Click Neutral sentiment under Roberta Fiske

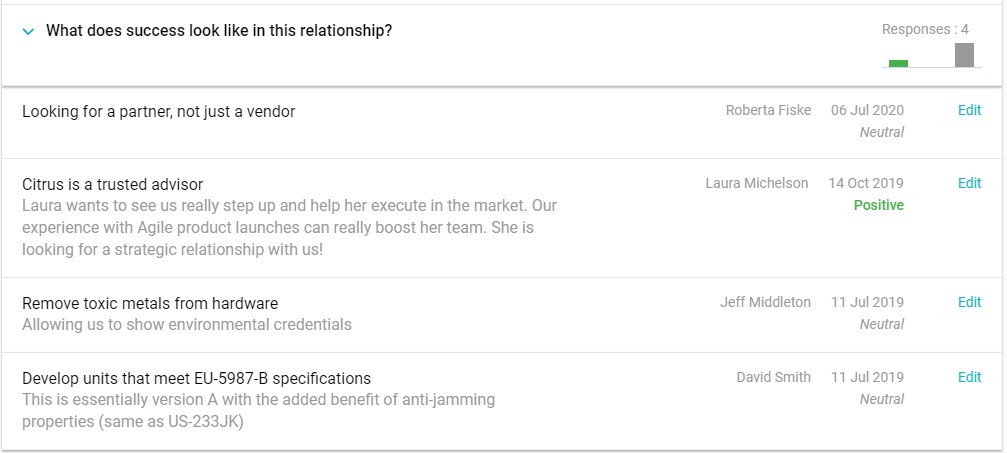pyautogui.click(x=881, y=132)
